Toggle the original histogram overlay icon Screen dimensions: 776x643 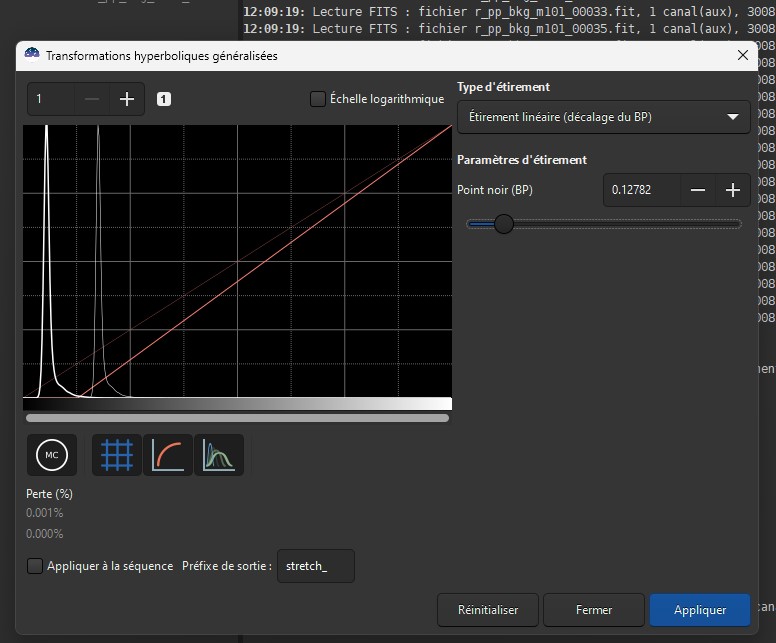219,456
